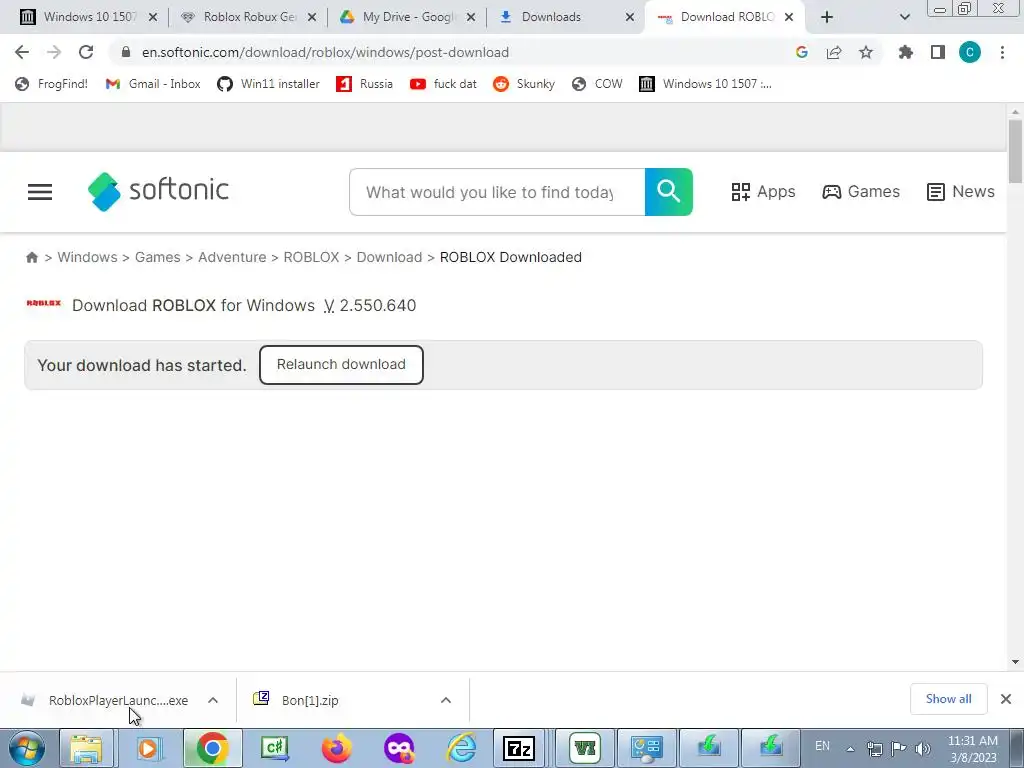Click the page's vertical scrollbar thumb
This screenshot has width=1024, height=768.
click(x=1015, y=152)
